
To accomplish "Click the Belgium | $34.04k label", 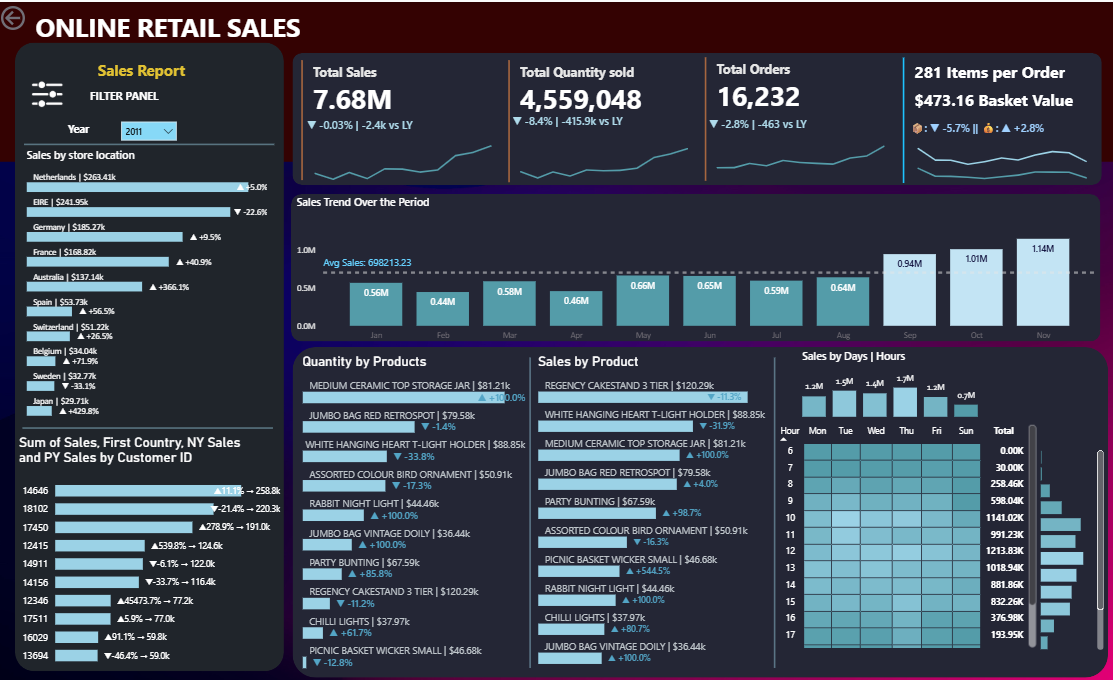I will coord(65,351).
